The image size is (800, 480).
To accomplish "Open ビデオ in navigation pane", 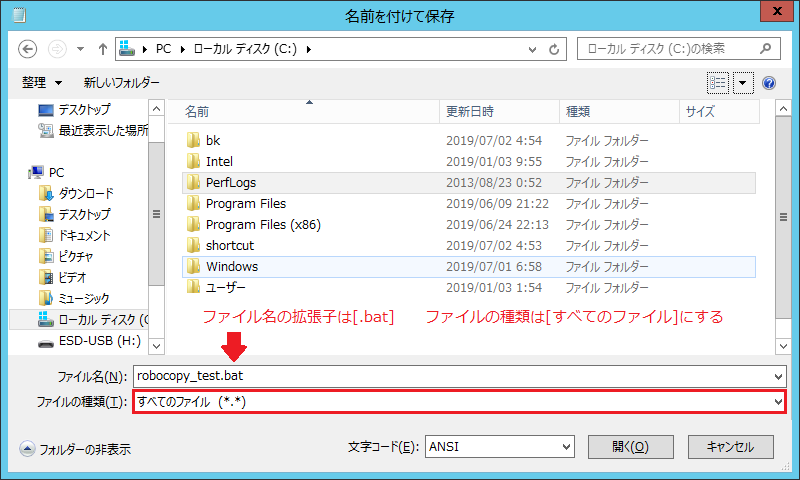I will 63,277.
